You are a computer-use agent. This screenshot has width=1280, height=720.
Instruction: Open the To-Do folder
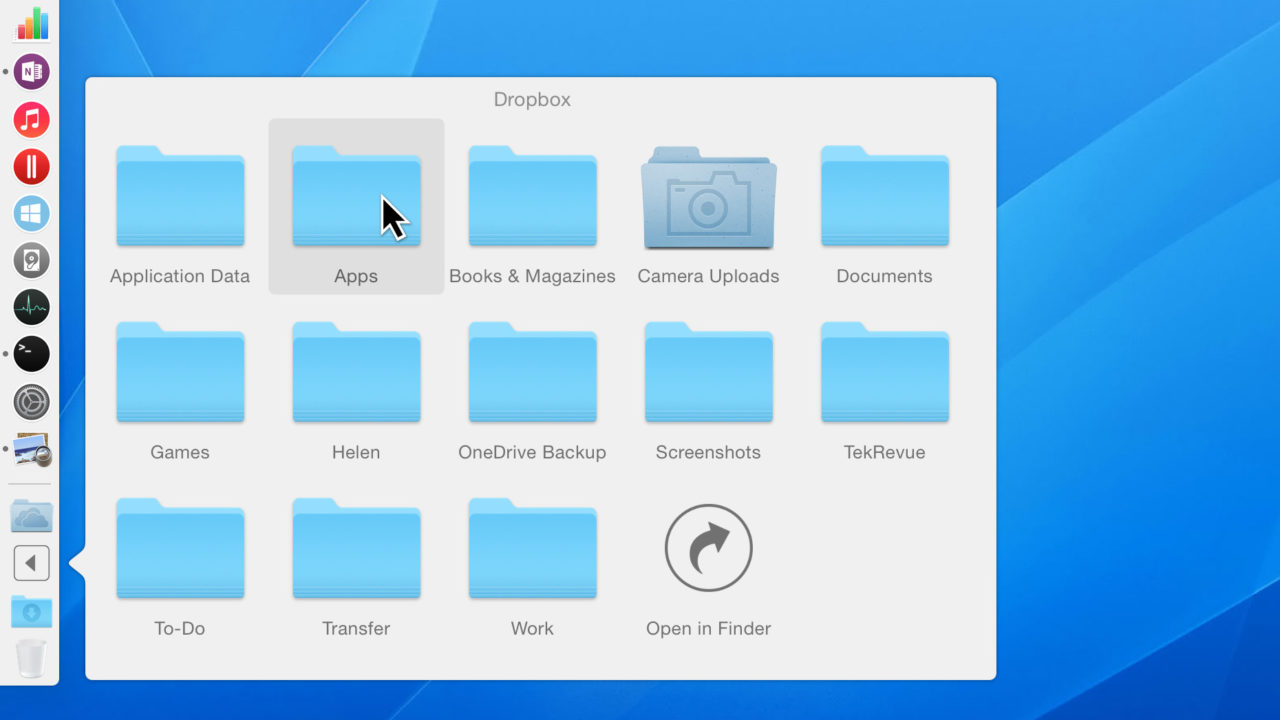[x=180, y=548]
